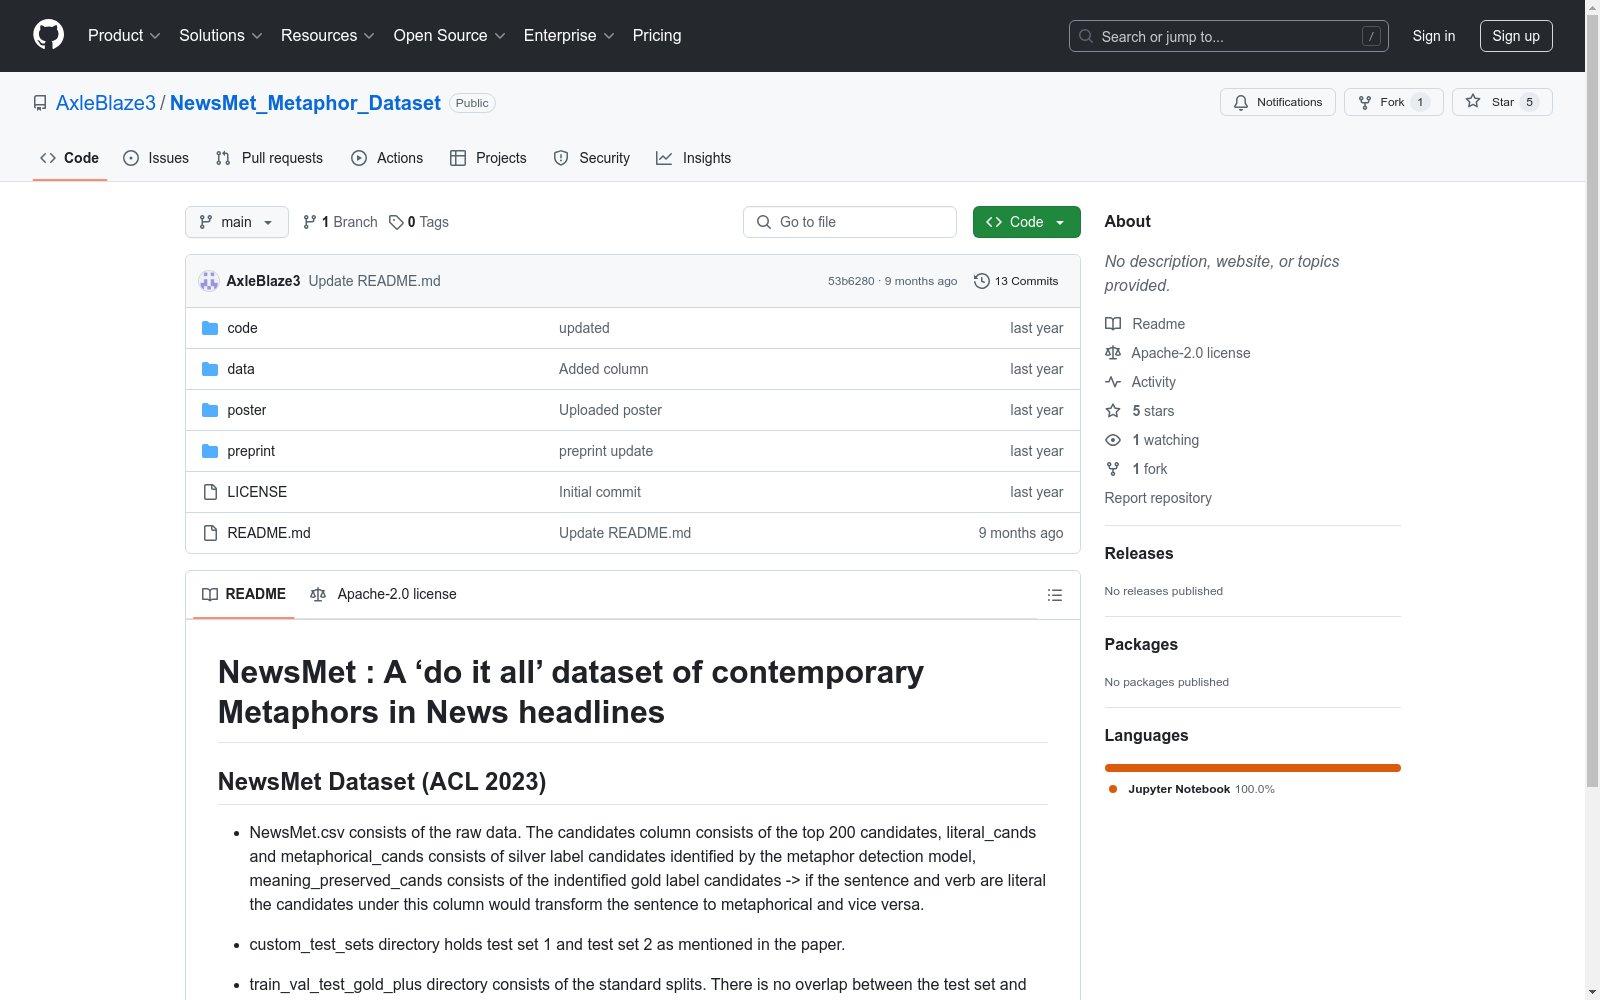The height and width of the screenshot is (1000, 1600).
Task: Click the star count badge 5
Action: click(1529, 102)
